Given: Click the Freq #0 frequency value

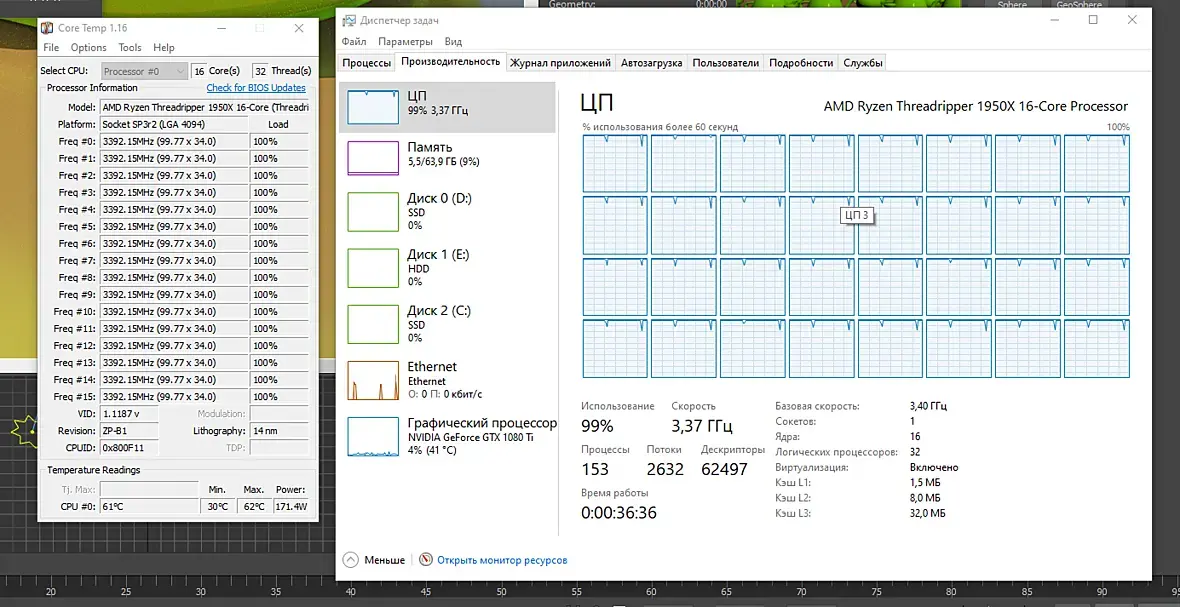Looking at the screenshot, I should click(174, 141).
